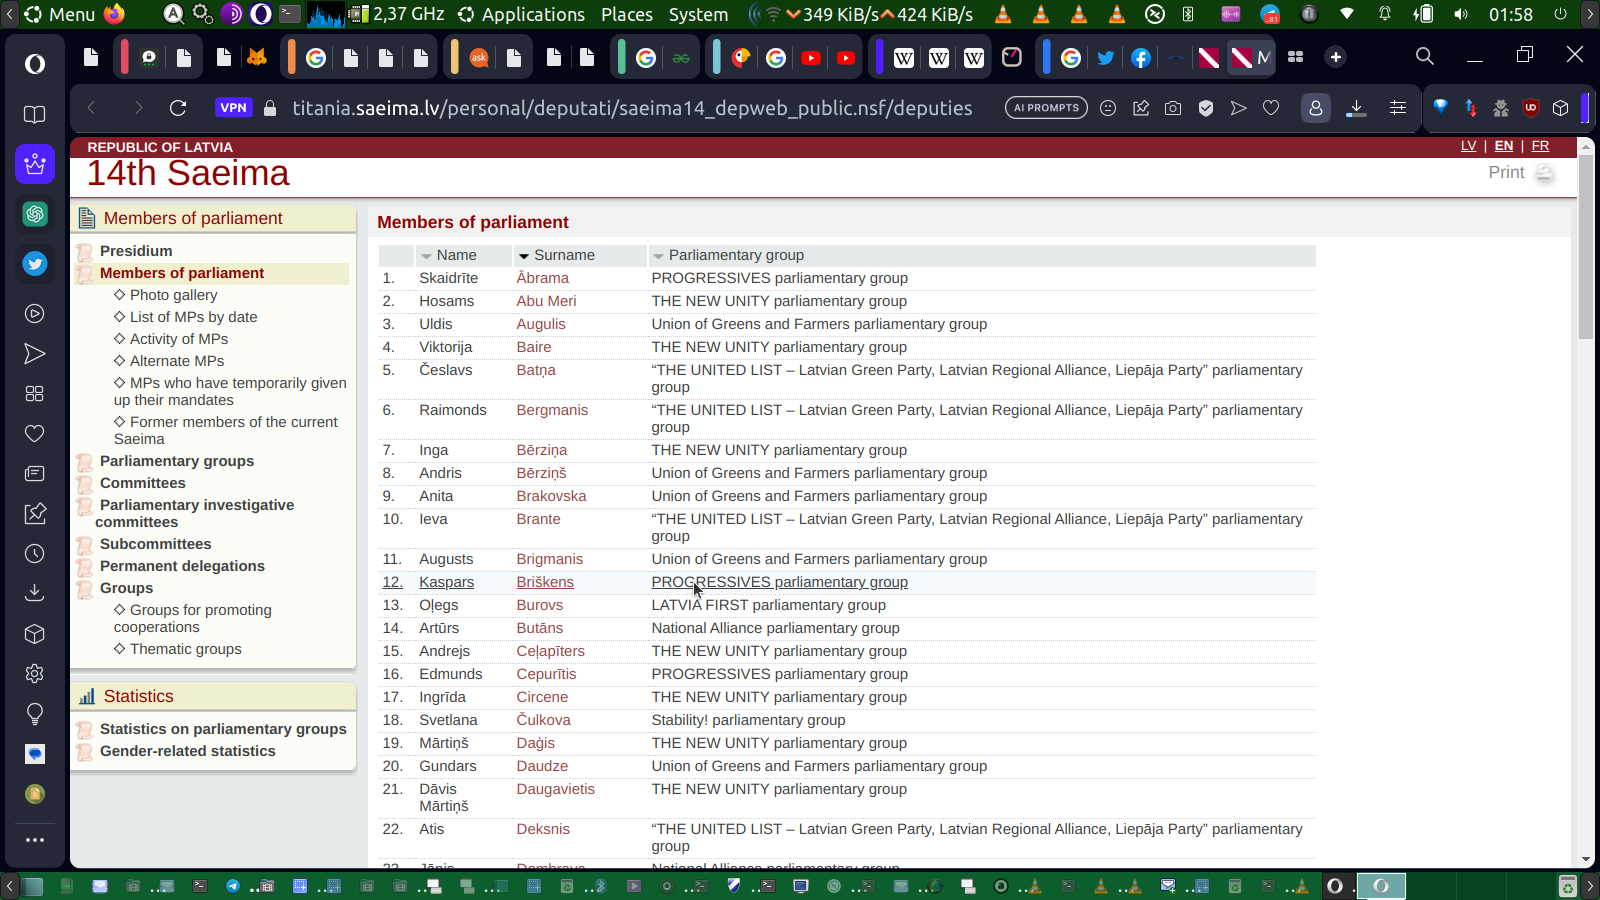Toggle the ad blocker shield icon
The width and height of the screenshot is (1600, 900).
[x=1206, y=108]
